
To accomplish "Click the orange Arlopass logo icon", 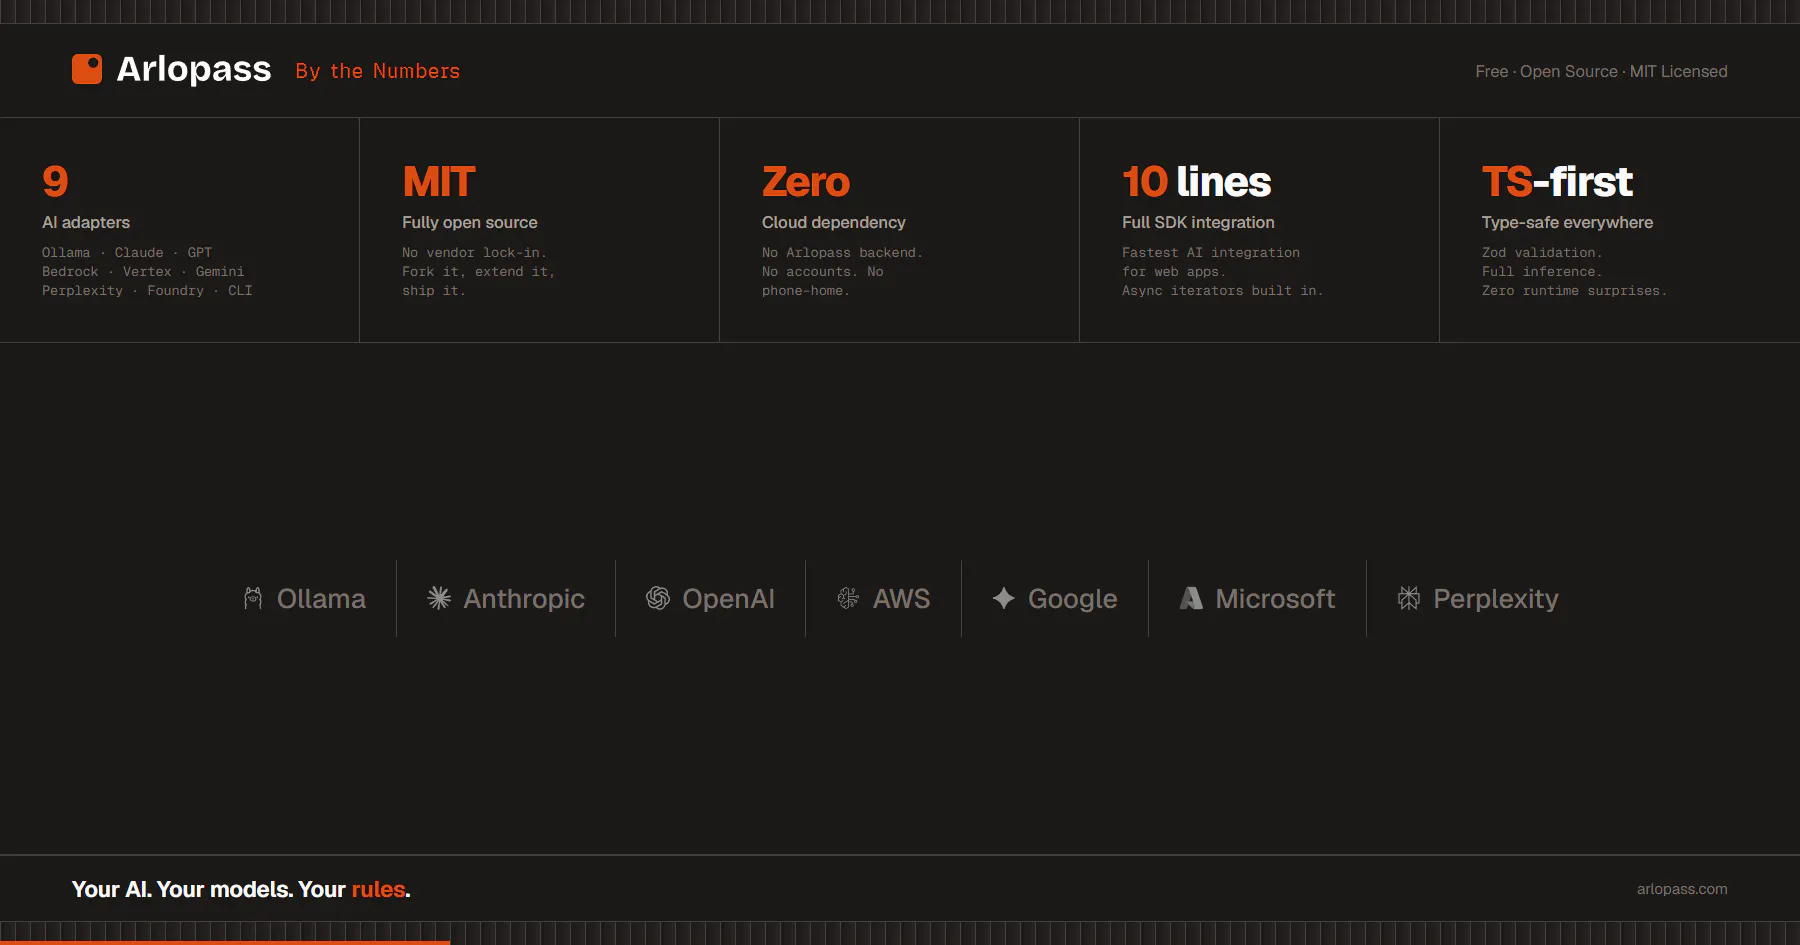I will click(87, 69).
